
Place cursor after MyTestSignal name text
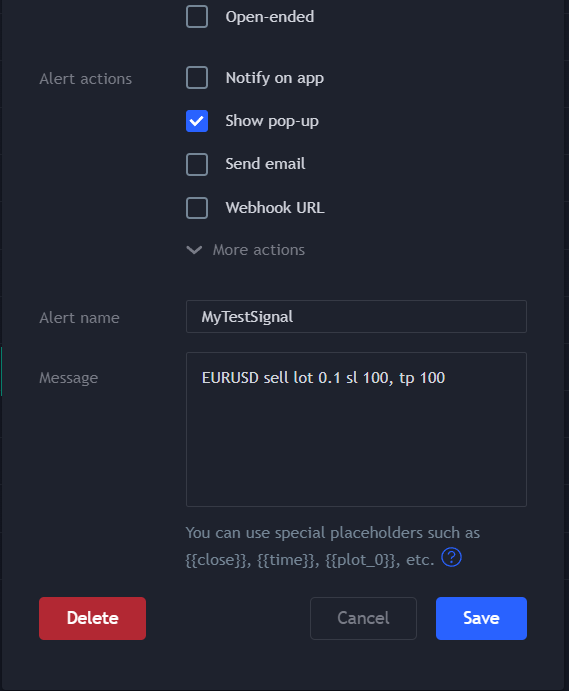tap(294, 317)
